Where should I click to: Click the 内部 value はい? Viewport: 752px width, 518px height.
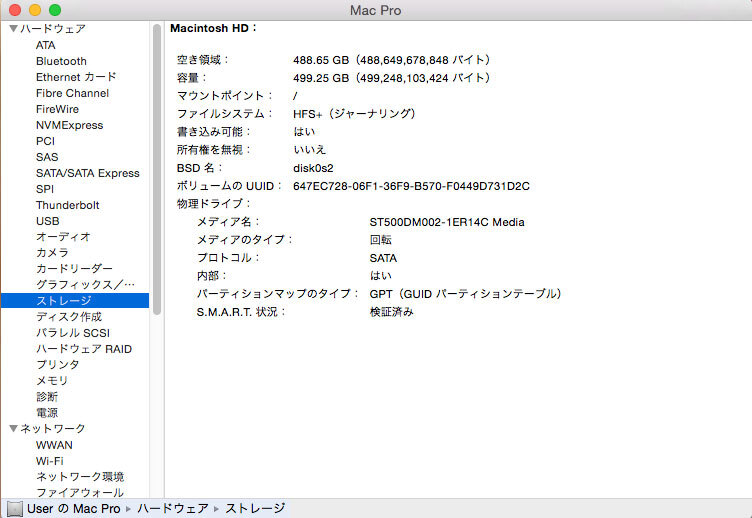click(381, 276)
